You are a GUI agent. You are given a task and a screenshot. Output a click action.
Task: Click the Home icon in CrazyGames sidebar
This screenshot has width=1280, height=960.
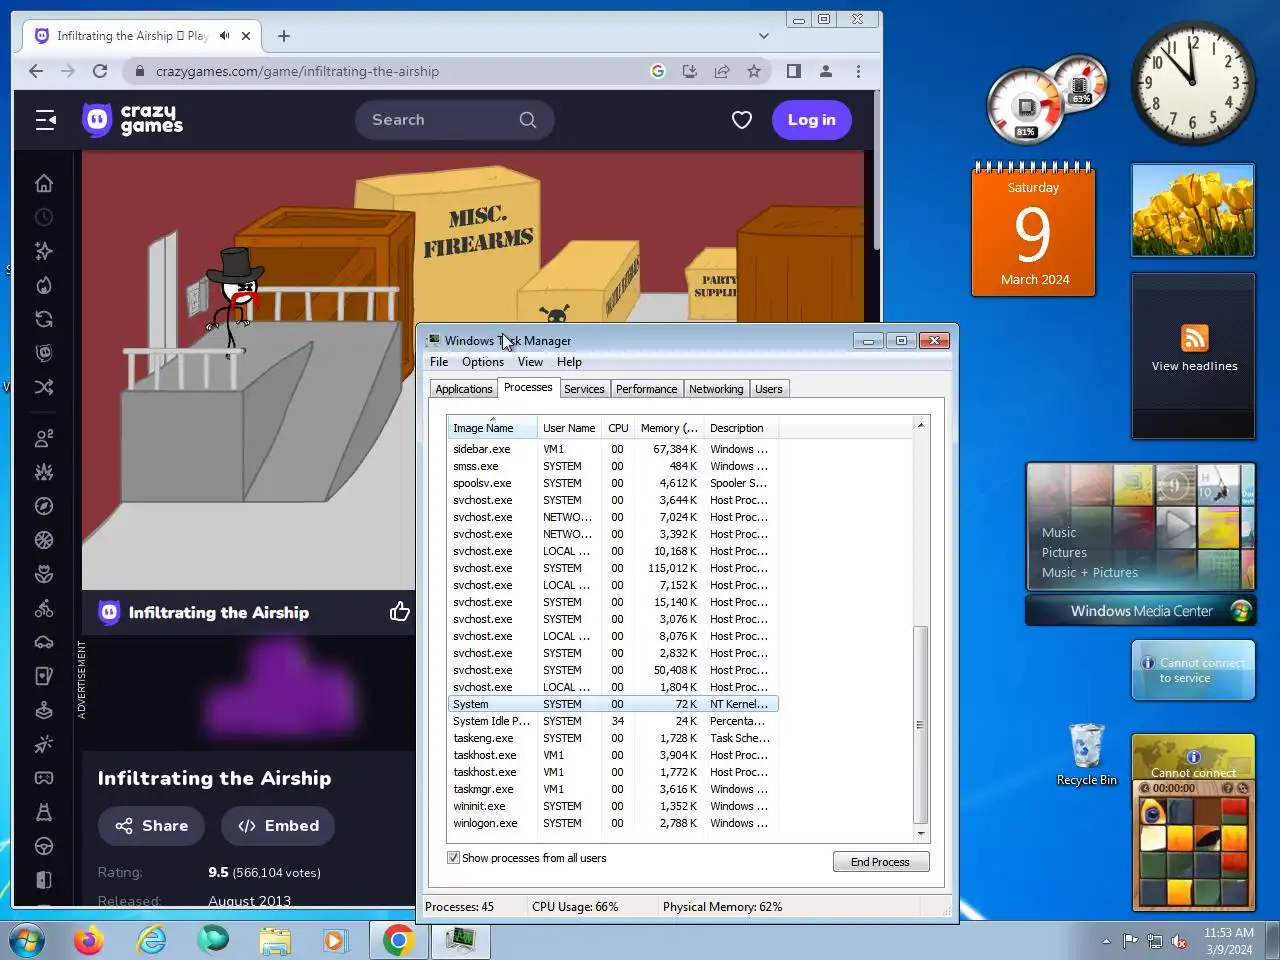pos(44,183)
